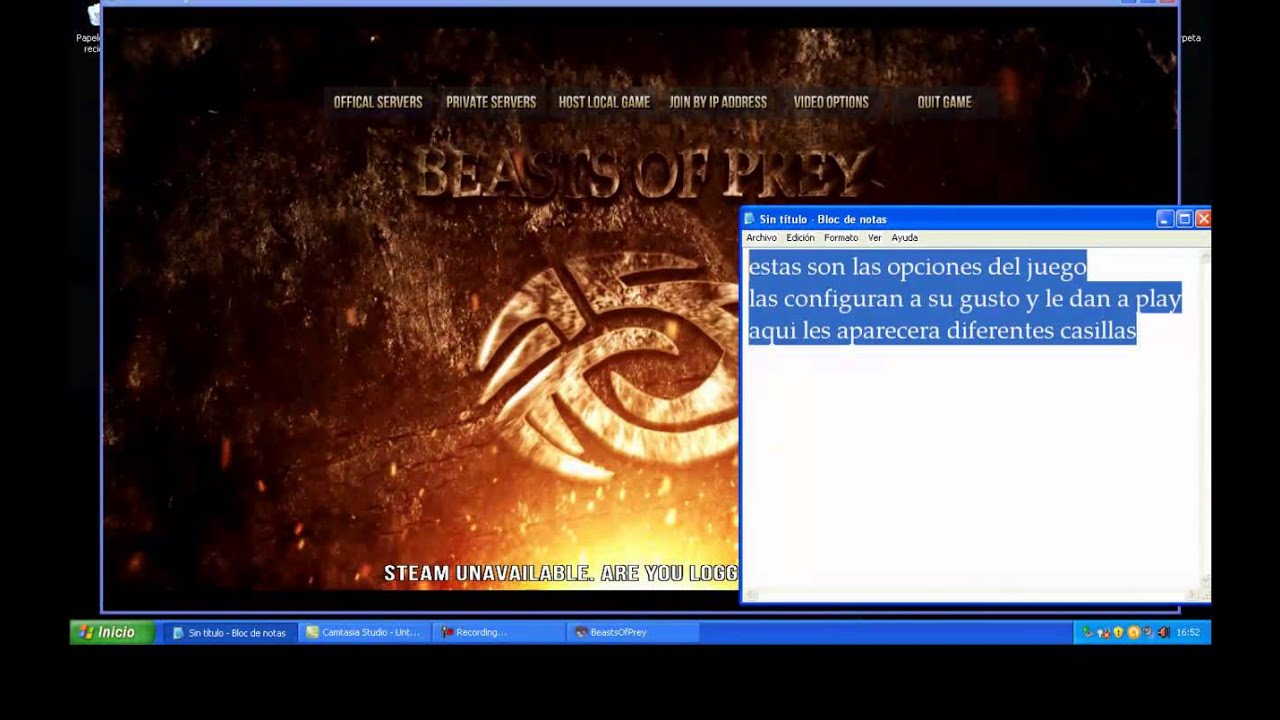Open the Offical Servers game menu
The width and height of the screenshot is (1280, 720).
pos(378,102)
